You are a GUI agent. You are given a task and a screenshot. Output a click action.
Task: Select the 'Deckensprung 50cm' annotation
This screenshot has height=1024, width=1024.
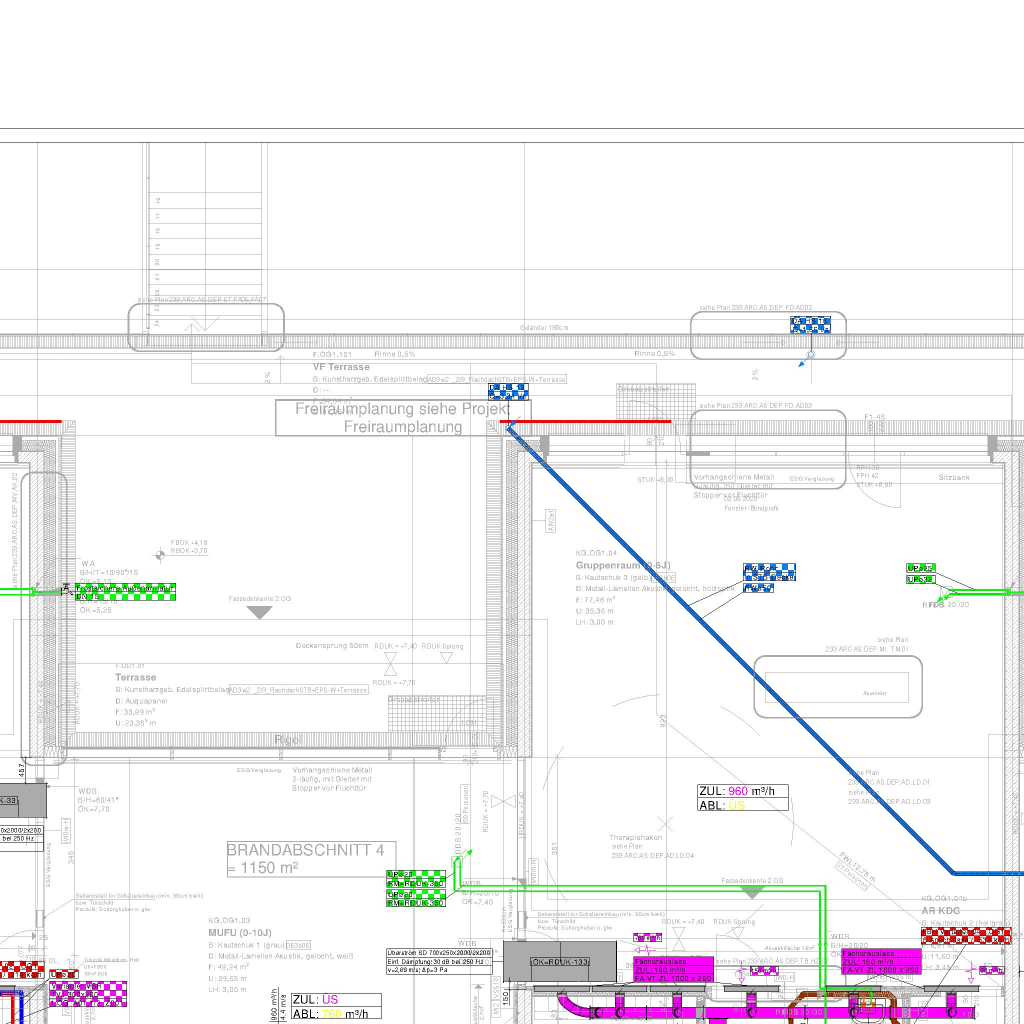point(332,645)
